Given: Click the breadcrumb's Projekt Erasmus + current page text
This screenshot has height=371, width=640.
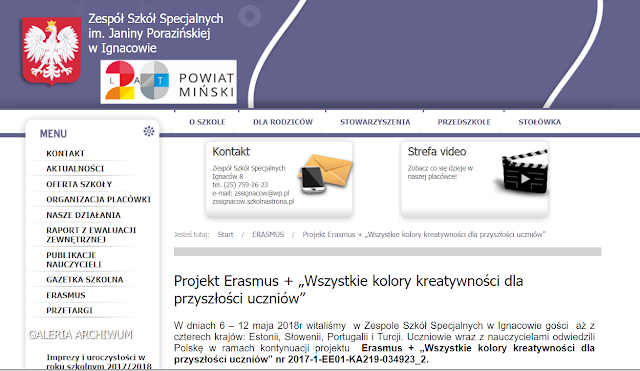Looking at the screenshot, I should pos(424,234).
